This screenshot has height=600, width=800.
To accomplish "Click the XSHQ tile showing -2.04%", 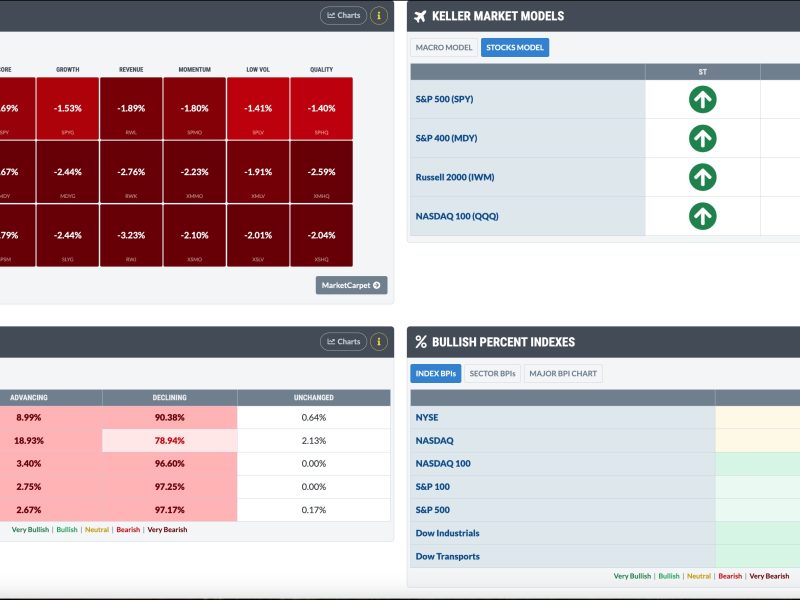I will 321,235.
